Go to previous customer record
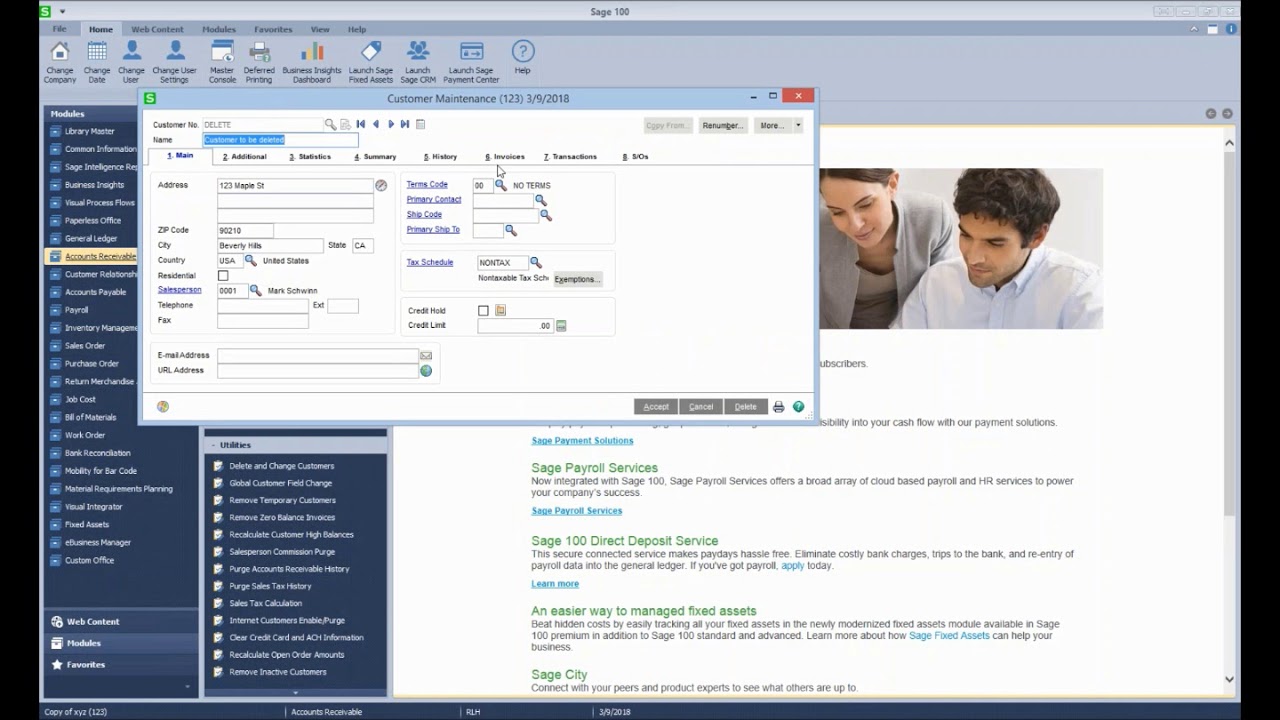 coord(376,124)
